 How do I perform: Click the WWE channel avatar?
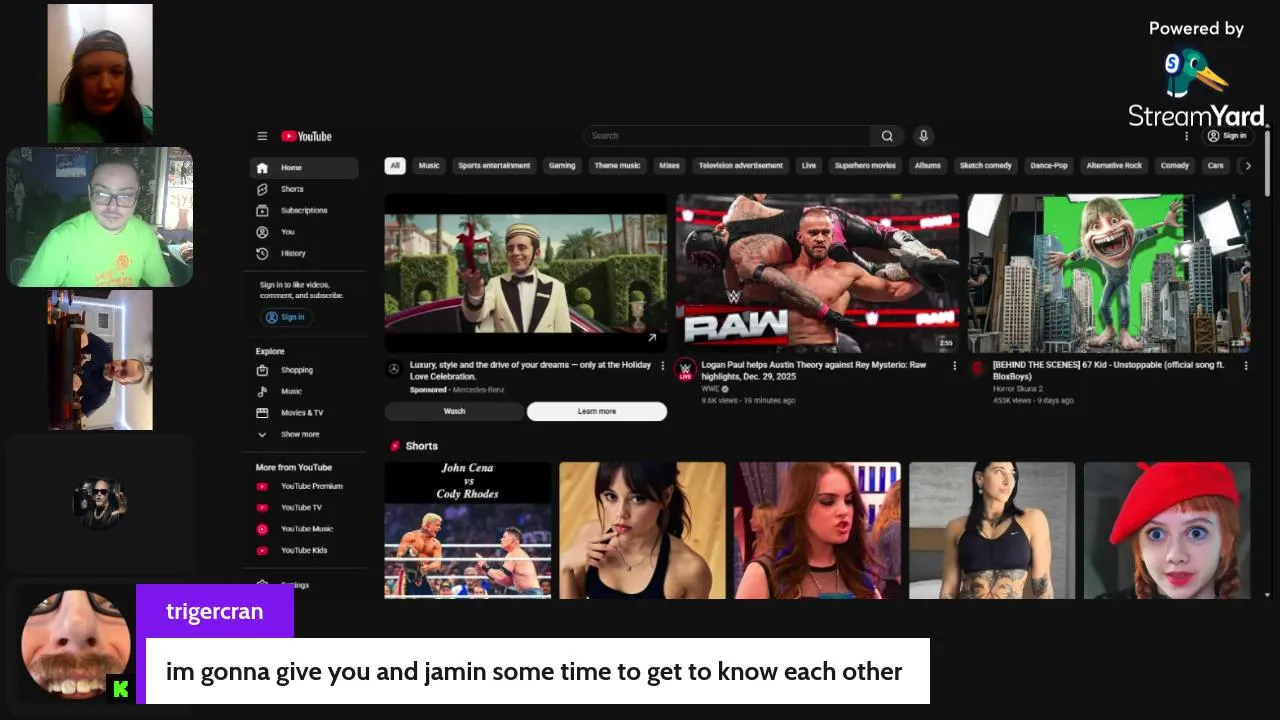tap(685, 369)
